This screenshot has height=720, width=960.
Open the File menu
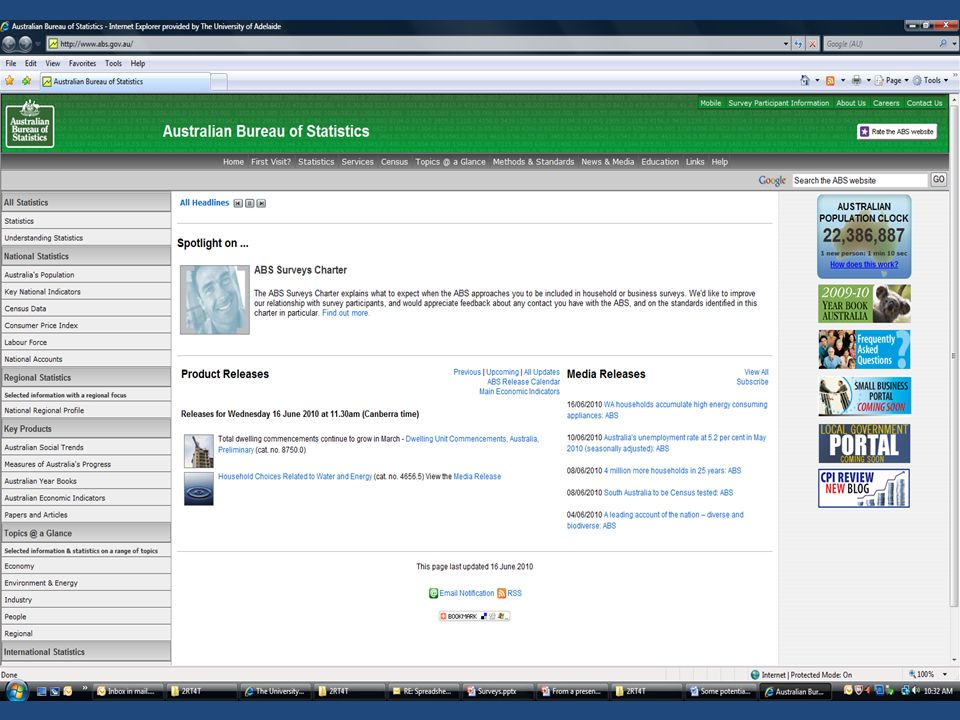pyautogui.click(x=10, y=63)
